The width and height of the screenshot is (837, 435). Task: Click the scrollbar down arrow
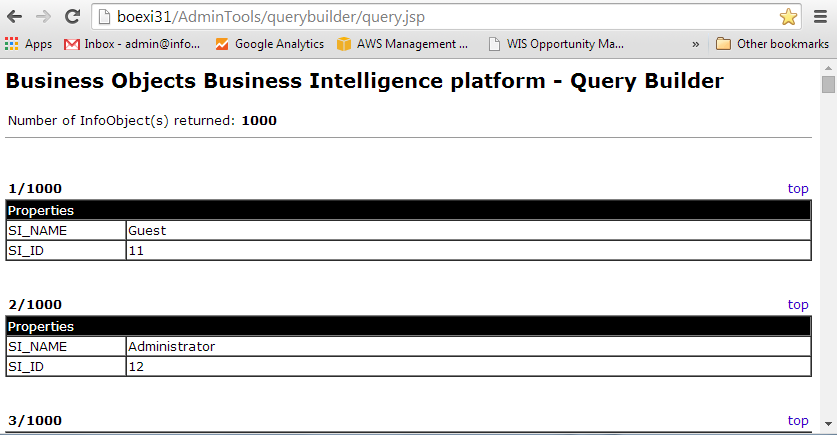point(828,424)
